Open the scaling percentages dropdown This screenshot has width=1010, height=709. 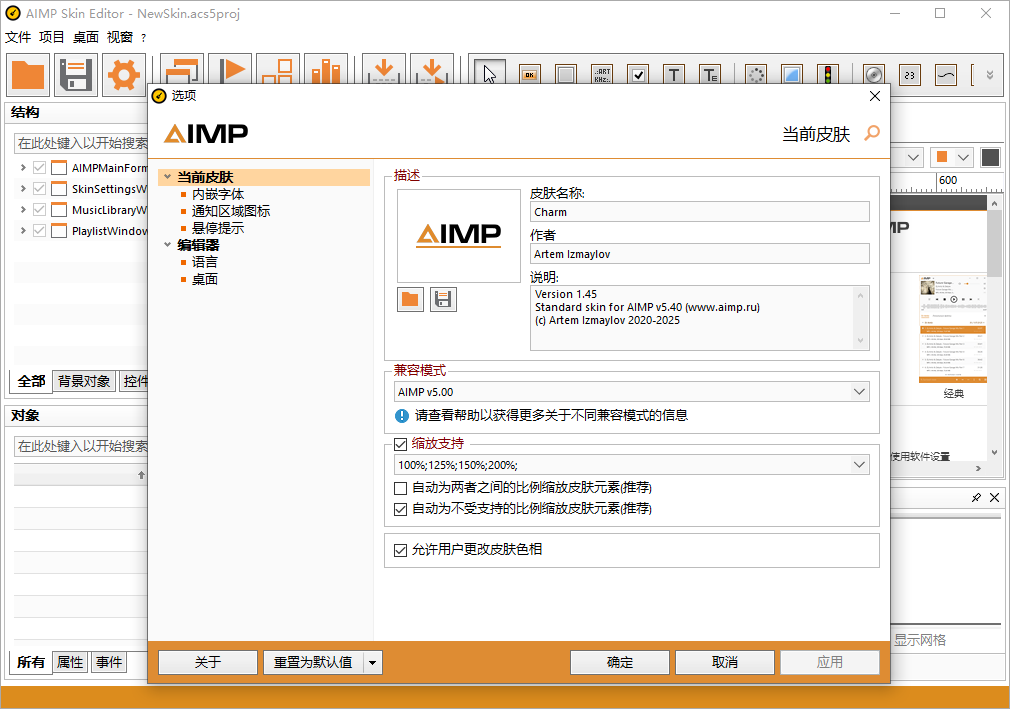click(858, 464)
